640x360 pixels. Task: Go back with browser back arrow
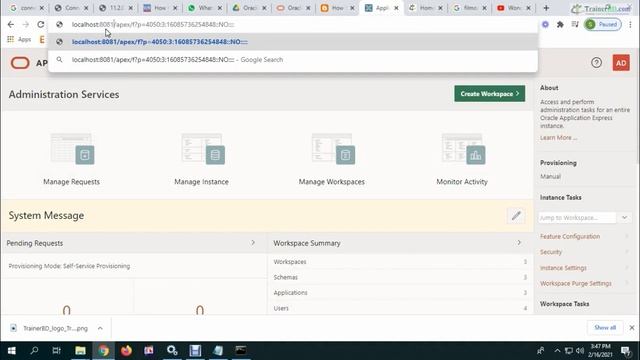pyautogui.click(x=11, y=24)
